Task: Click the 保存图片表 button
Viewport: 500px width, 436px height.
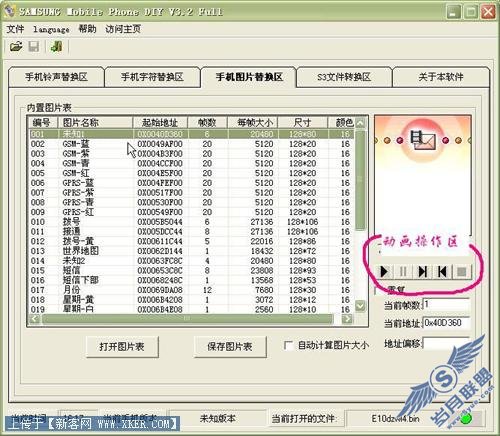Action: coord(230,347)
